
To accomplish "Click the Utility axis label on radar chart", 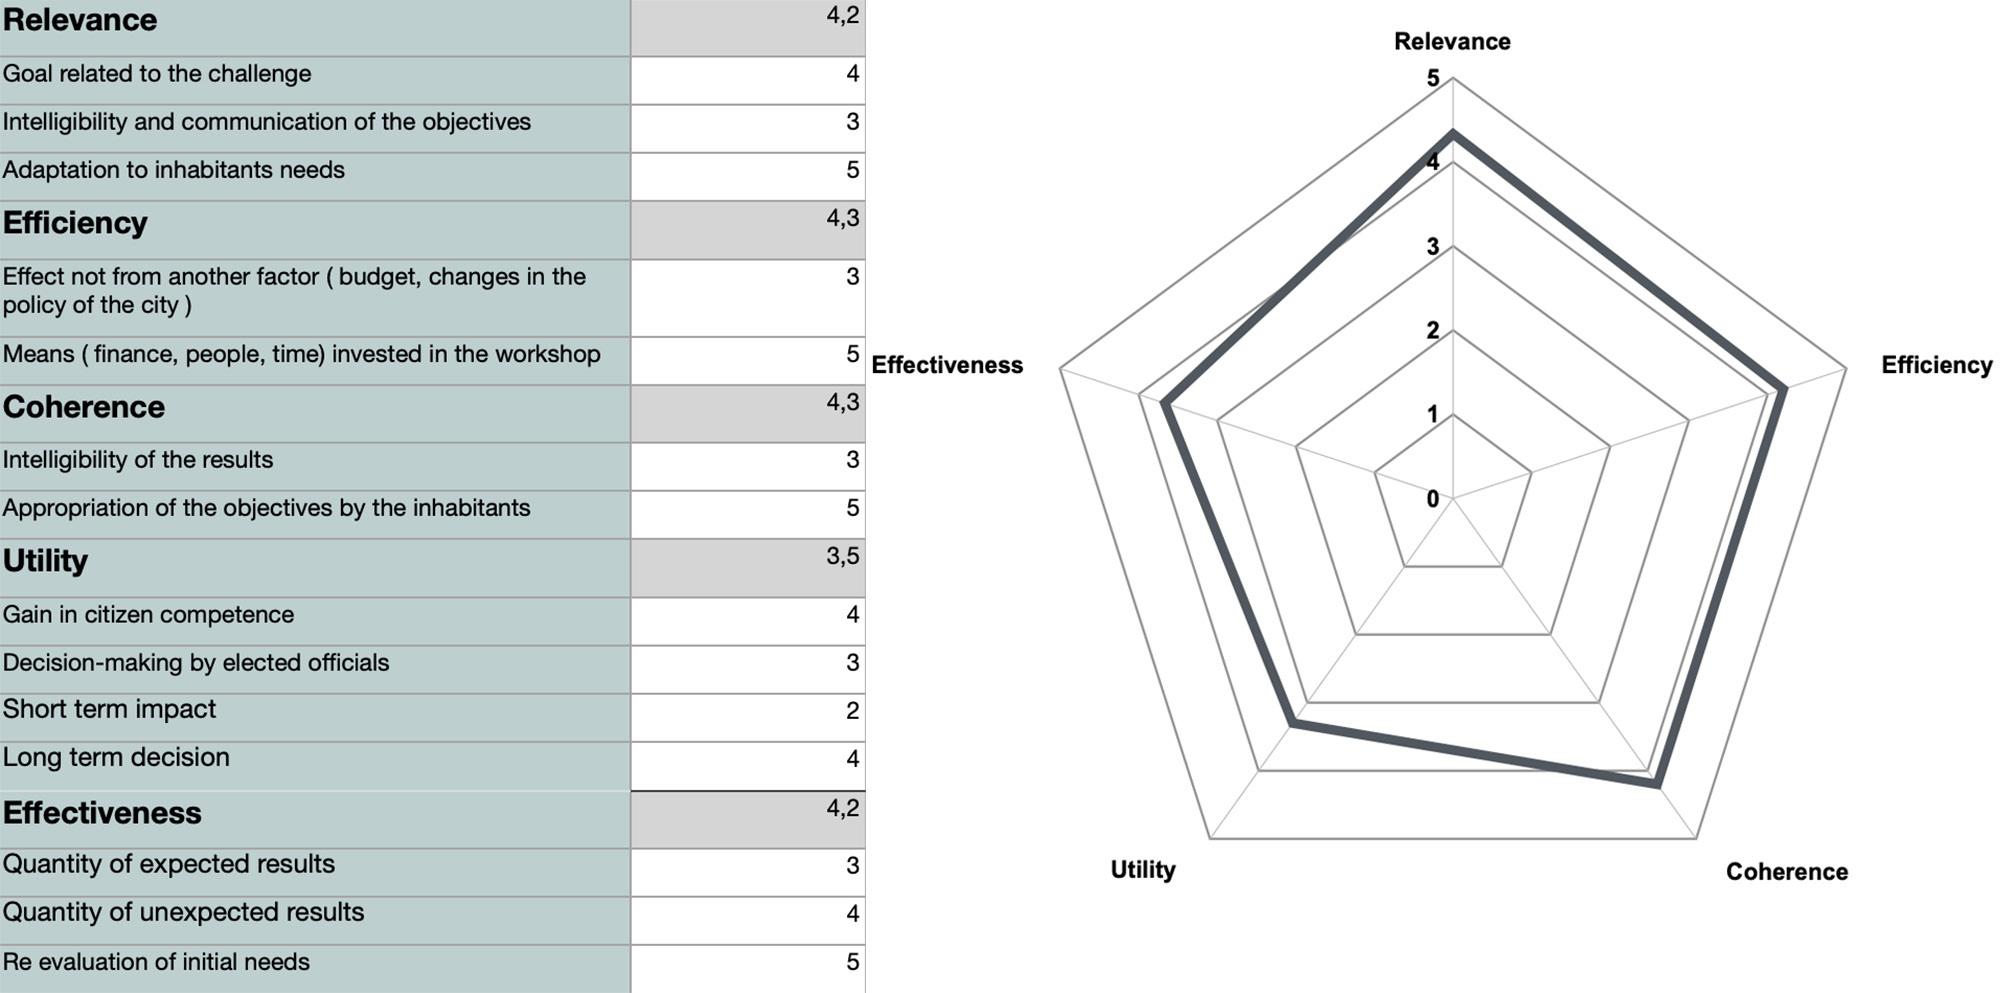I will tap(1143, 870).
